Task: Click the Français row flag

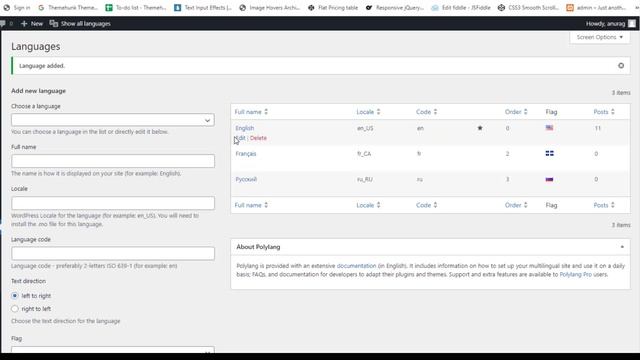Action: pyautogui.click(x=549, y=153)
